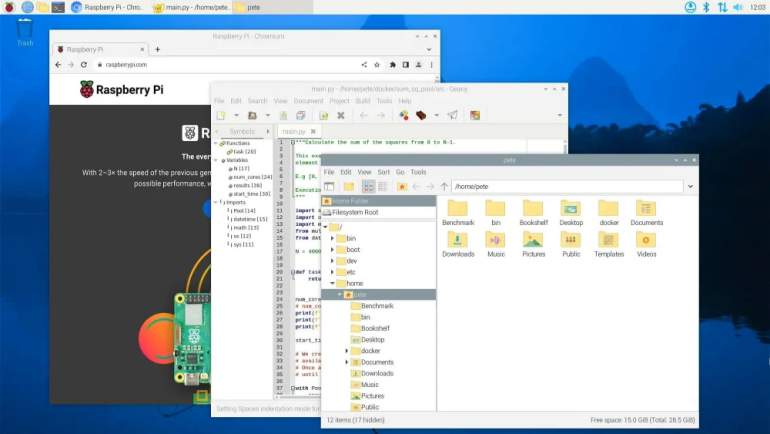Click the Geany color chooser icon
The width and height of the screenshot is (770, 434).
[x=474, y=115]
